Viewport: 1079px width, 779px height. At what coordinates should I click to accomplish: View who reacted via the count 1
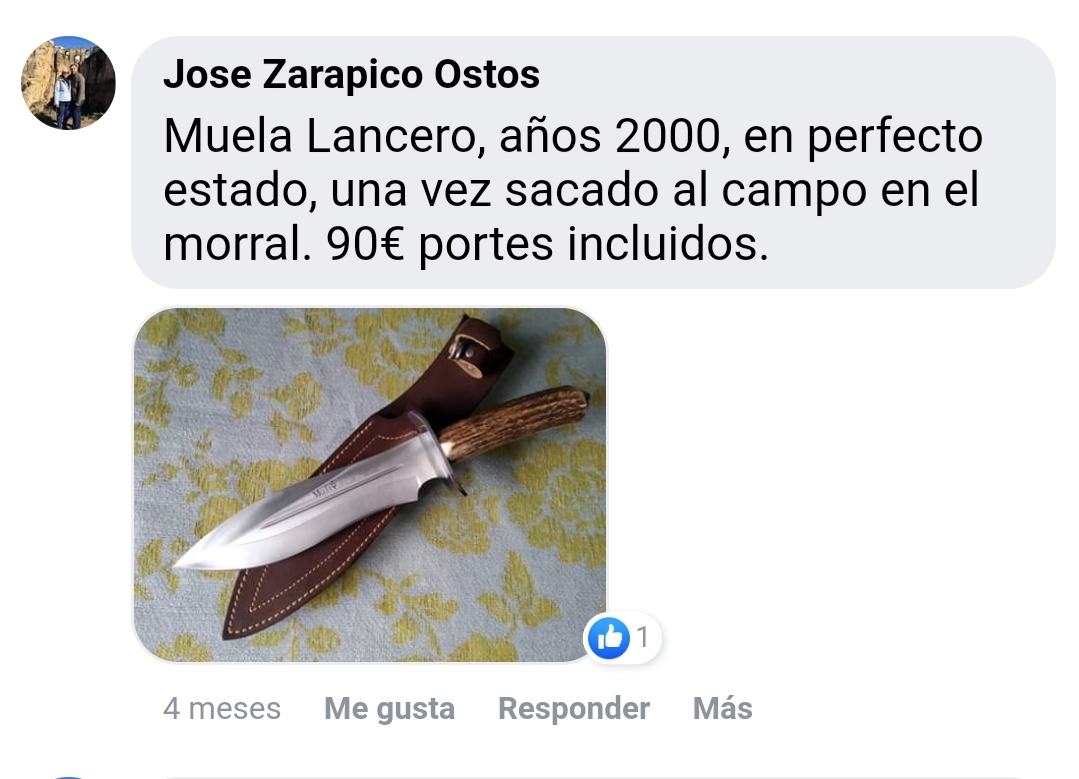pos(642,638)
